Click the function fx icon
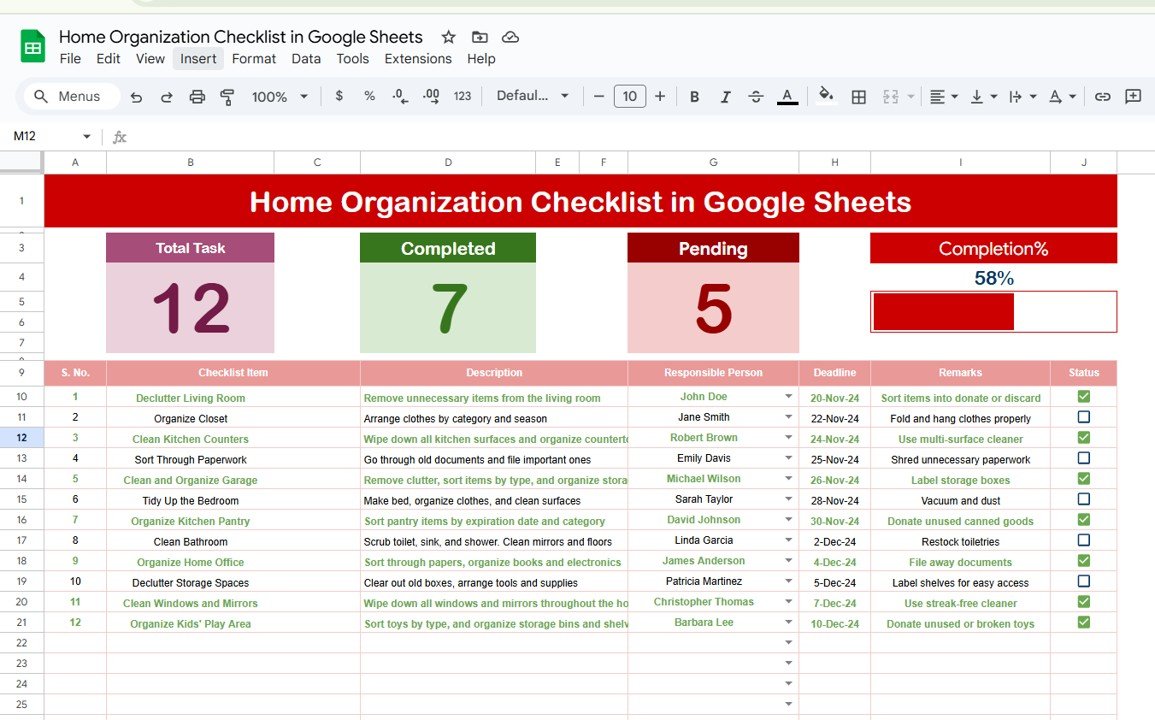This screenshot has height=720, width=1155. pyautogui.click(x=119, y=137)
